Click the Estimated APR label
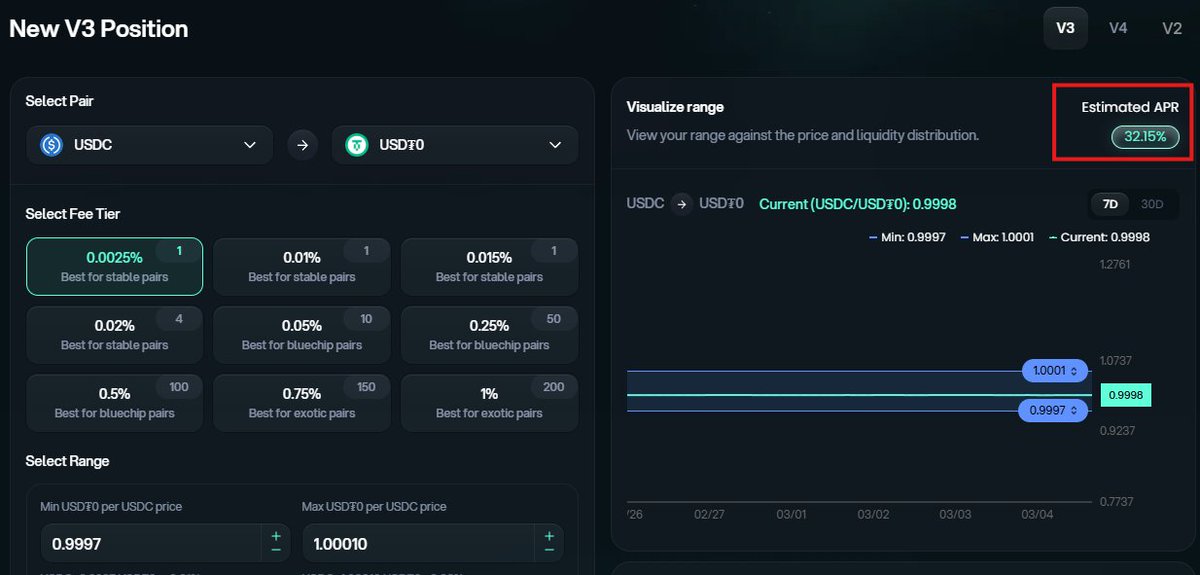Screen dimensions: 1200x575 (x=1130, y=107)
